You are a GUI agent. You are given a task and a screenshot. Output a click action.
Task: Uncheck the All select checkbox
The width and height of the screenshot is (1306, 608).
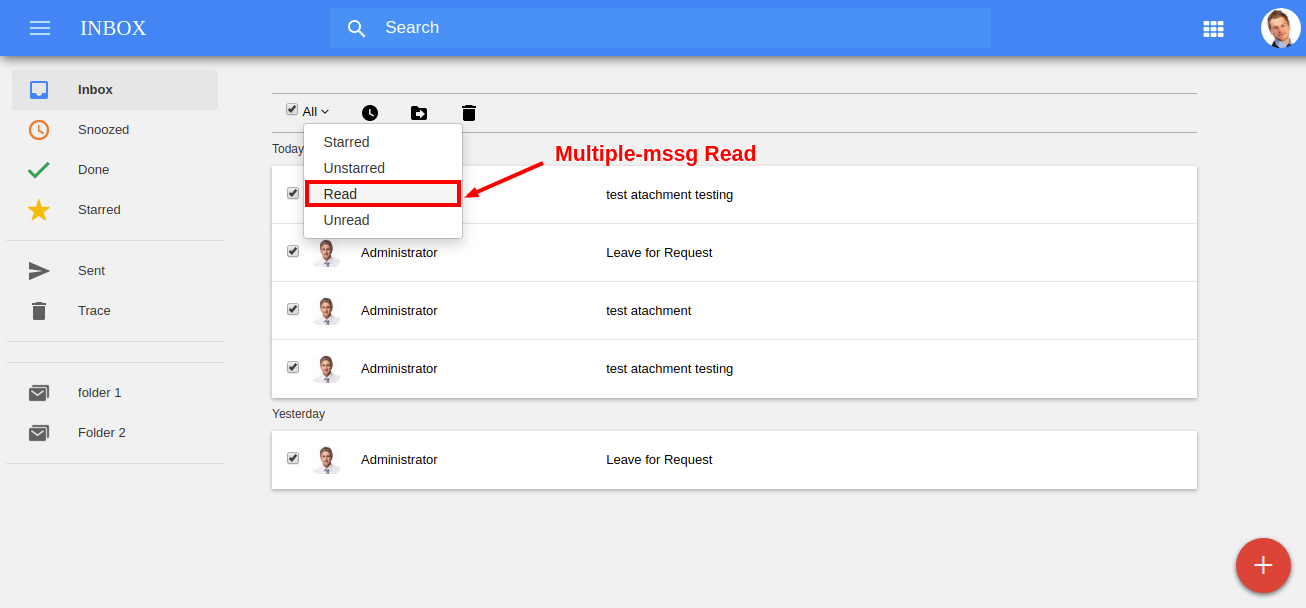[292, 109]
